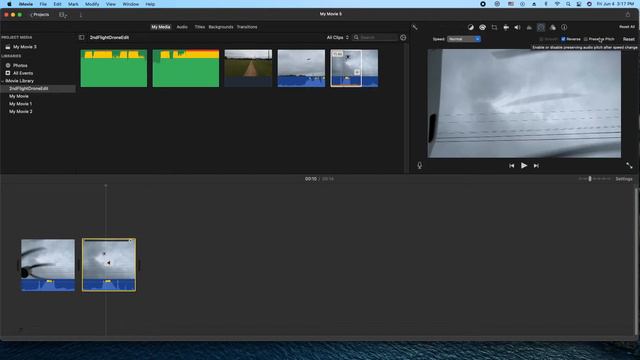Open the Mark menu
Image resolution: width=640 pixels, height=360 pixels.
[x=73, y=4]
